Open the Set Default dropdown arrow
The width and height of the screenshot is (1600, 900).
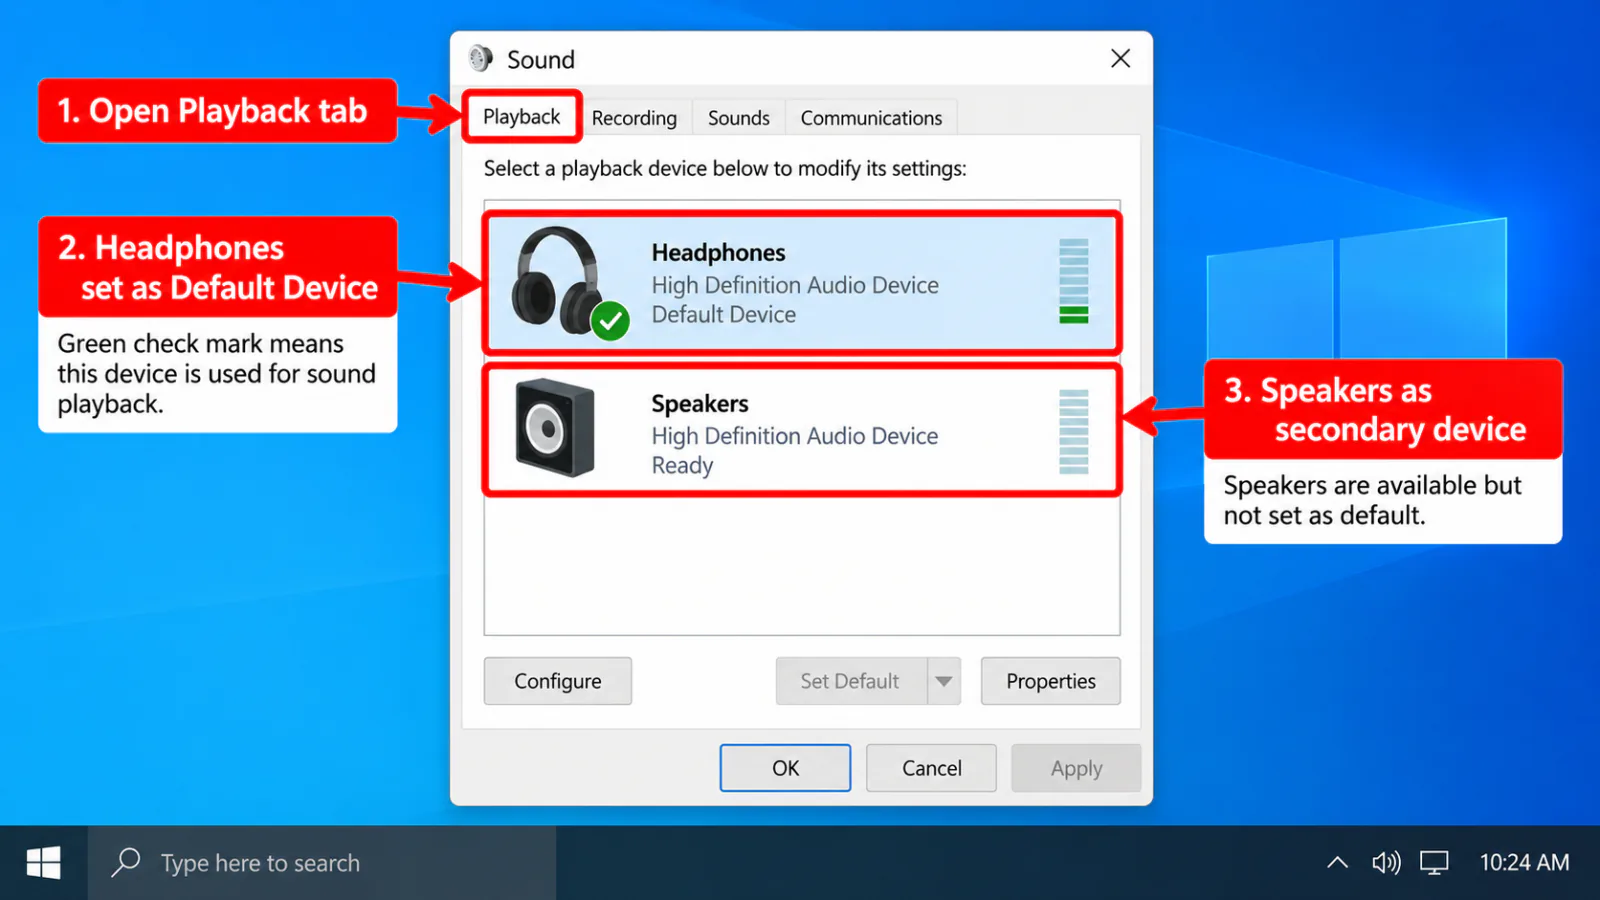click(x=944, y=681)
